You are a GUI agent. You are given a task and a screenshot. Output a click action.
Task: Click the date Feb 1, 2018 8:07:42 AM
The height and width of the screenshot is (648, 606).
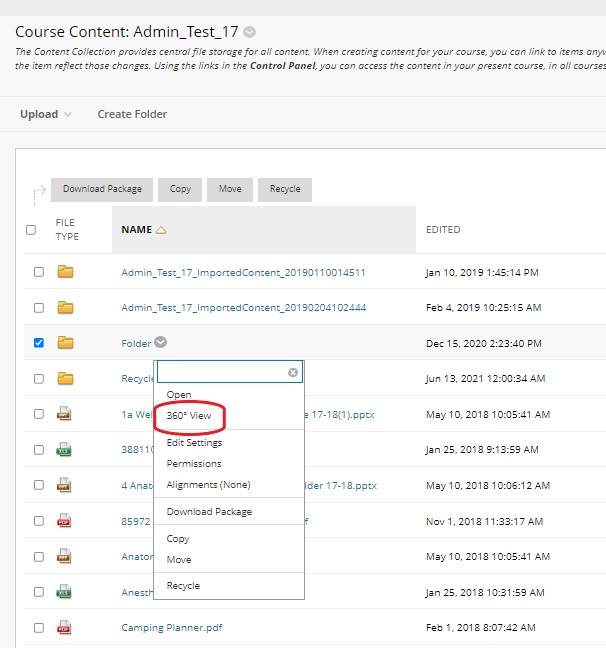(x=480, y=628)
